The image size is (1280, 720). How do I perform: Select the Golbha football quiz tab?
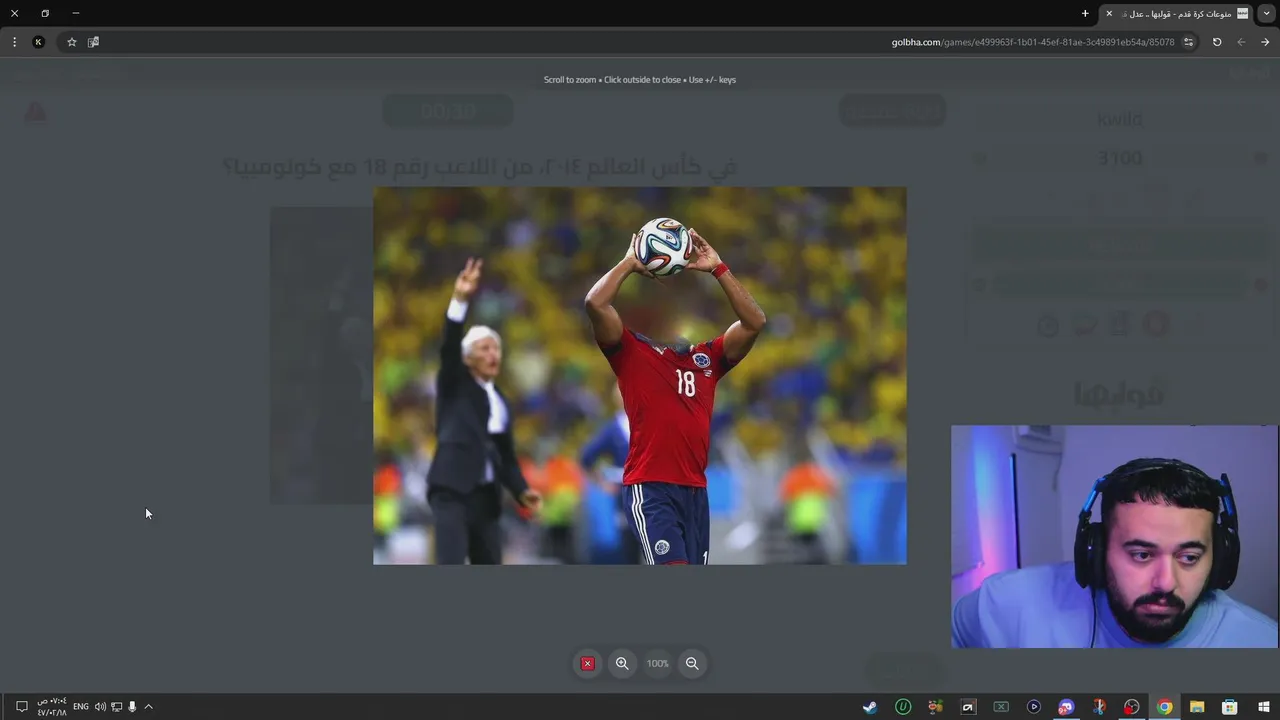tap(1177, 13)
